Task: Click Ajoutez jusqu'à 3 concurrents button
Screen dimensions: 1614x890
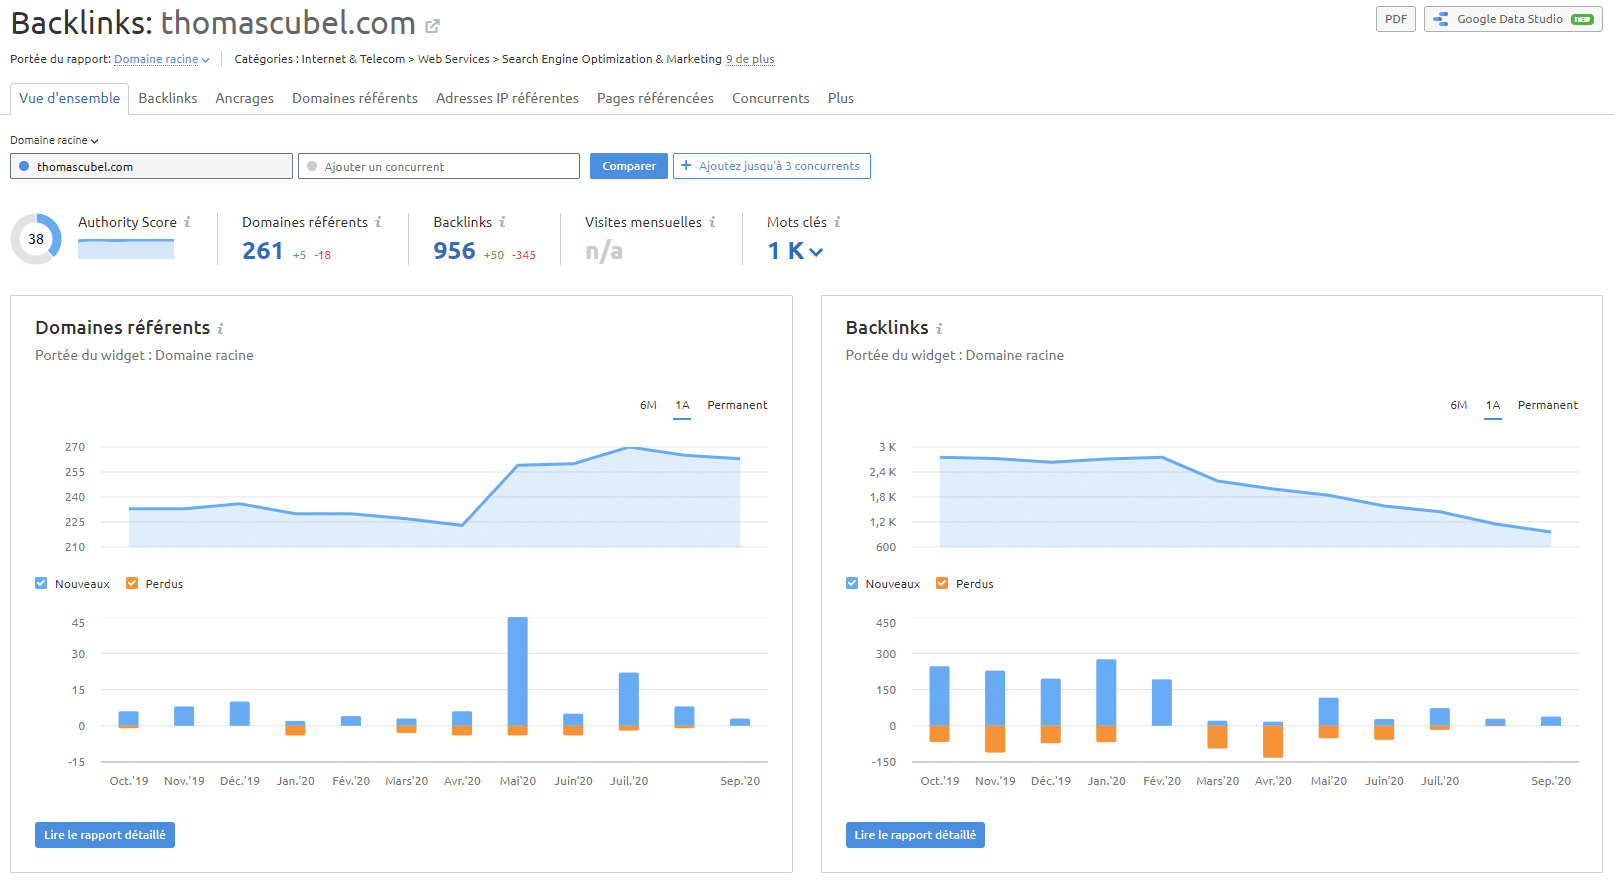Action: (x=772, y=166)
